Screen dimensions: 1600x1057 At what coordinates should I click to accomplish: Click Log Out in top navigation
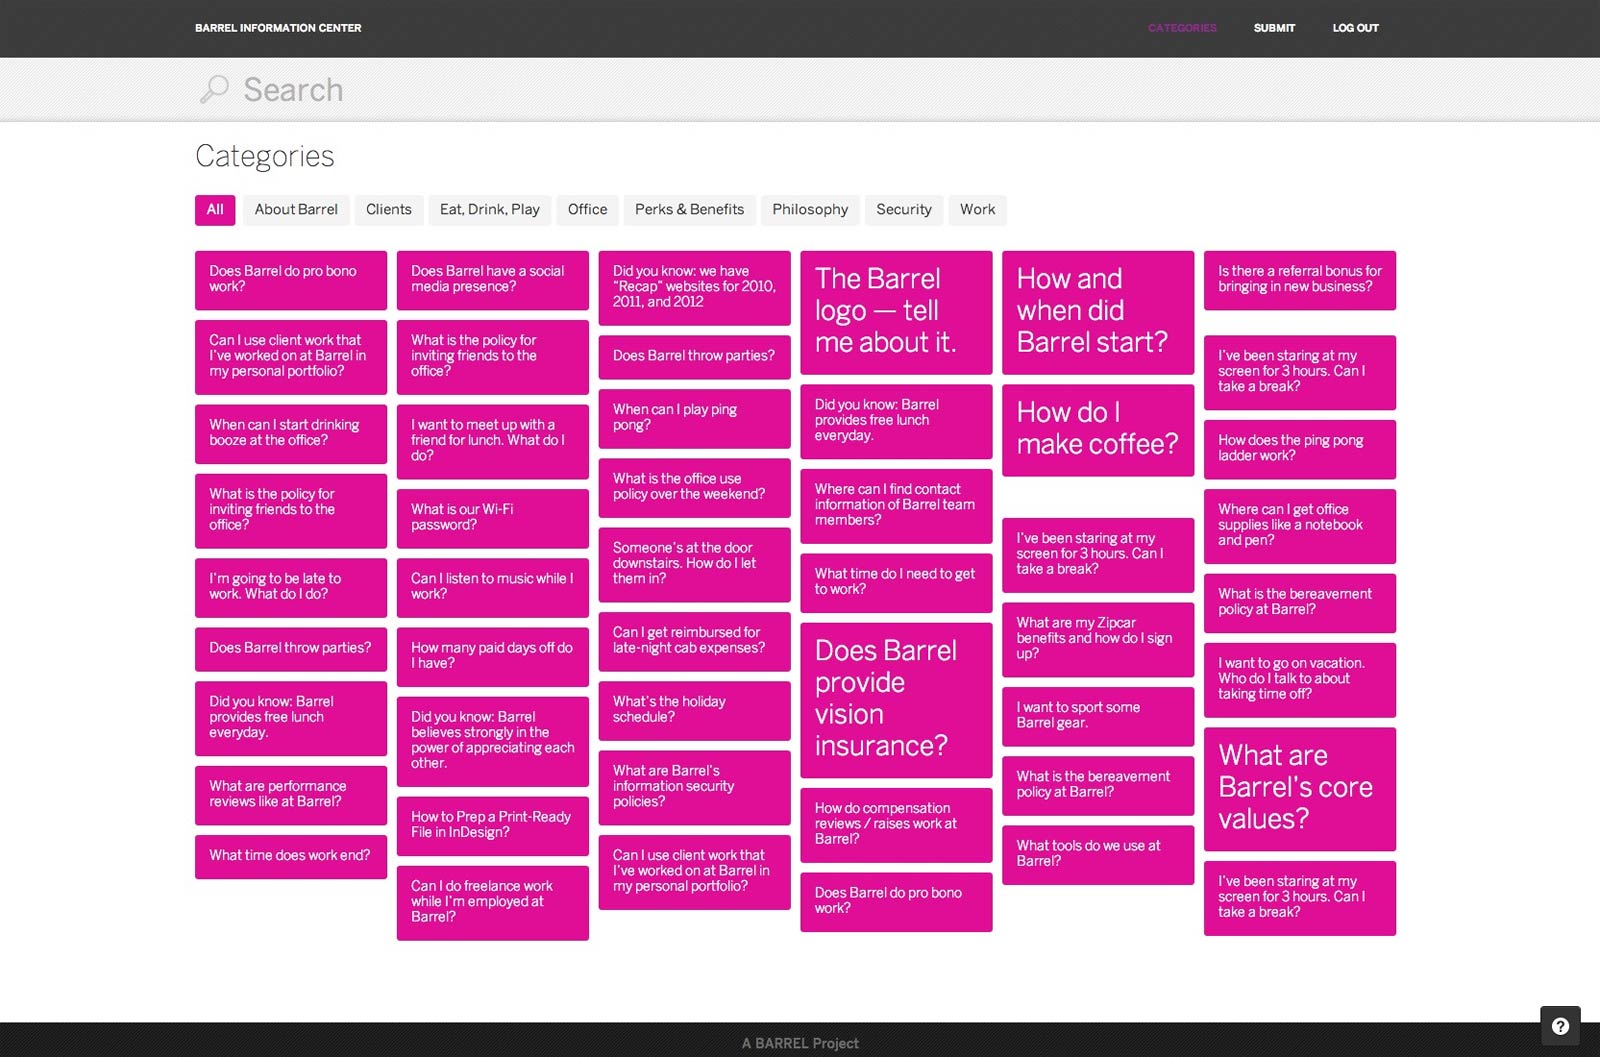[1355, 28]
